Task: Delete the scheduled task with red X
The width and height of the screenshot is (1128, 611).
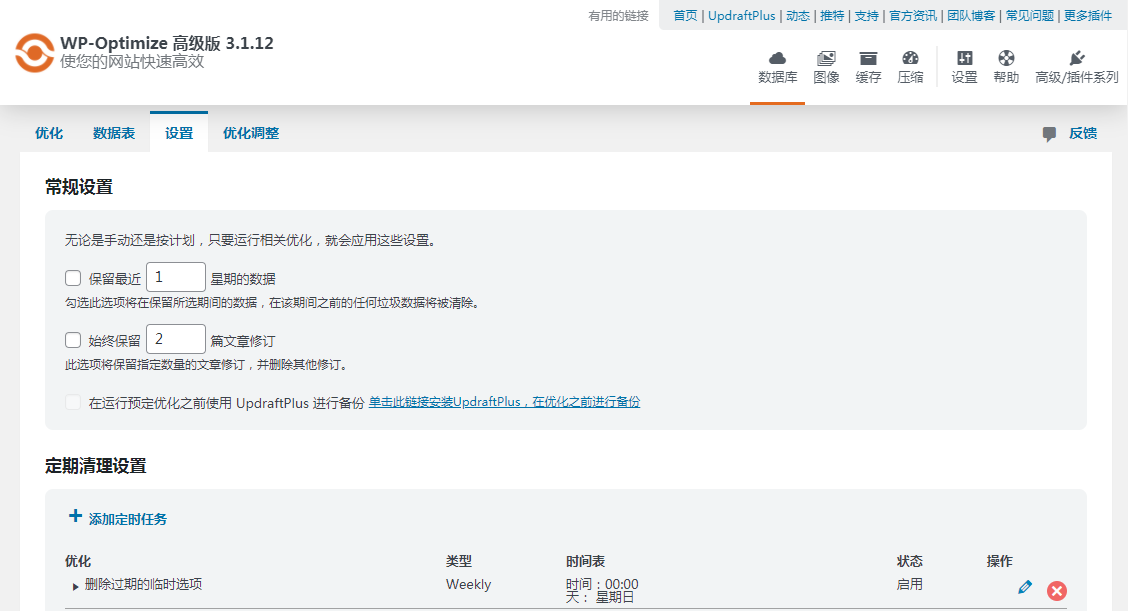Action: click(1057, 590)
